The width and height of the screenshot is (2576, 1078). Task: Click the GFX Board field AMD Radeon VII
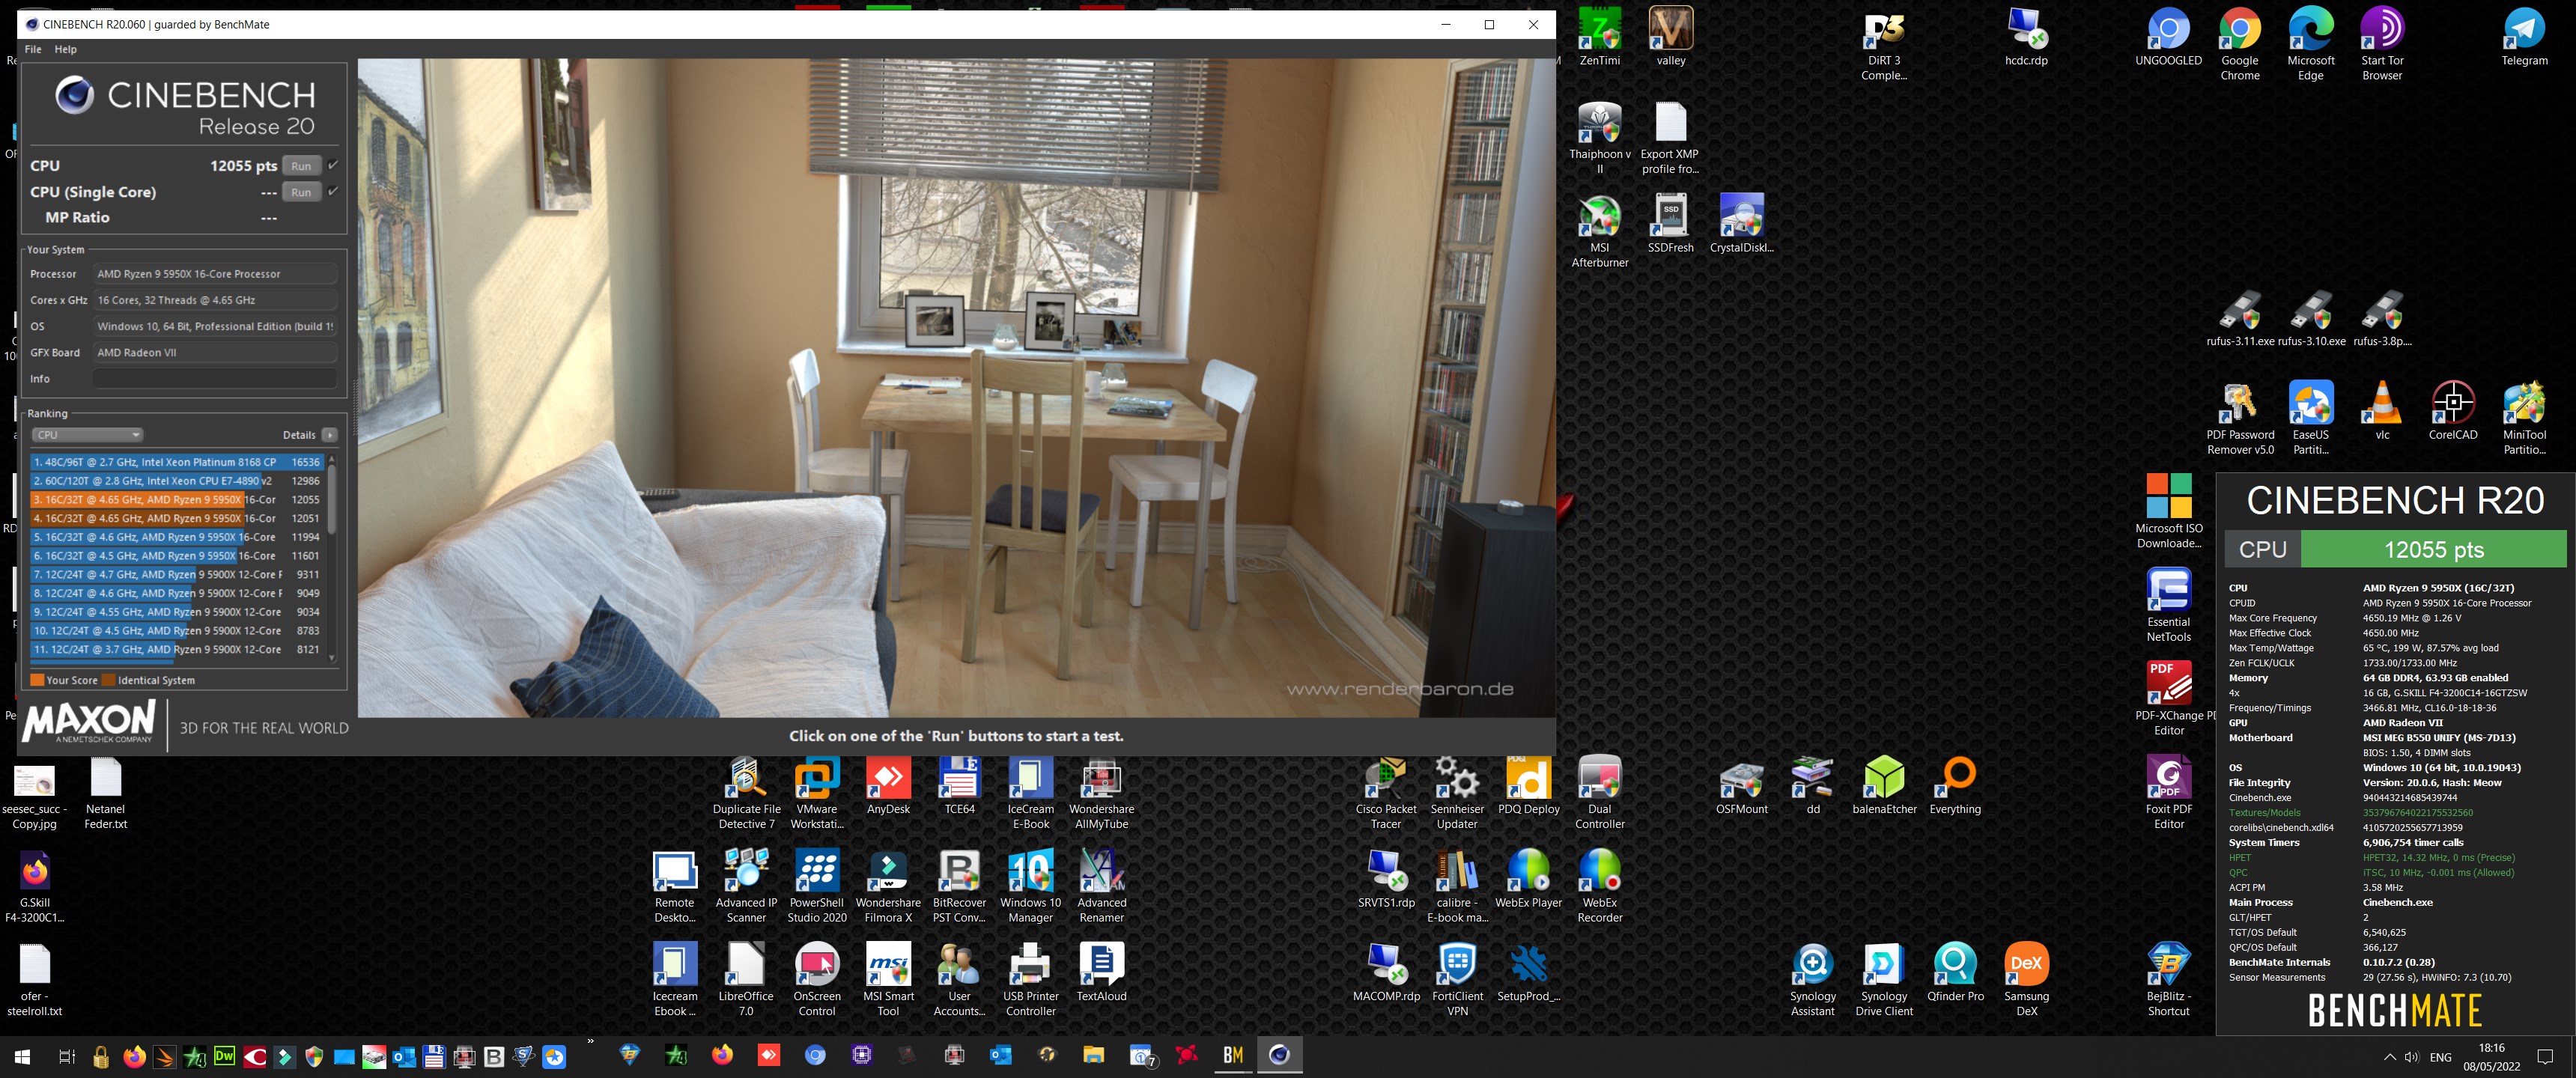pos(214,353)
